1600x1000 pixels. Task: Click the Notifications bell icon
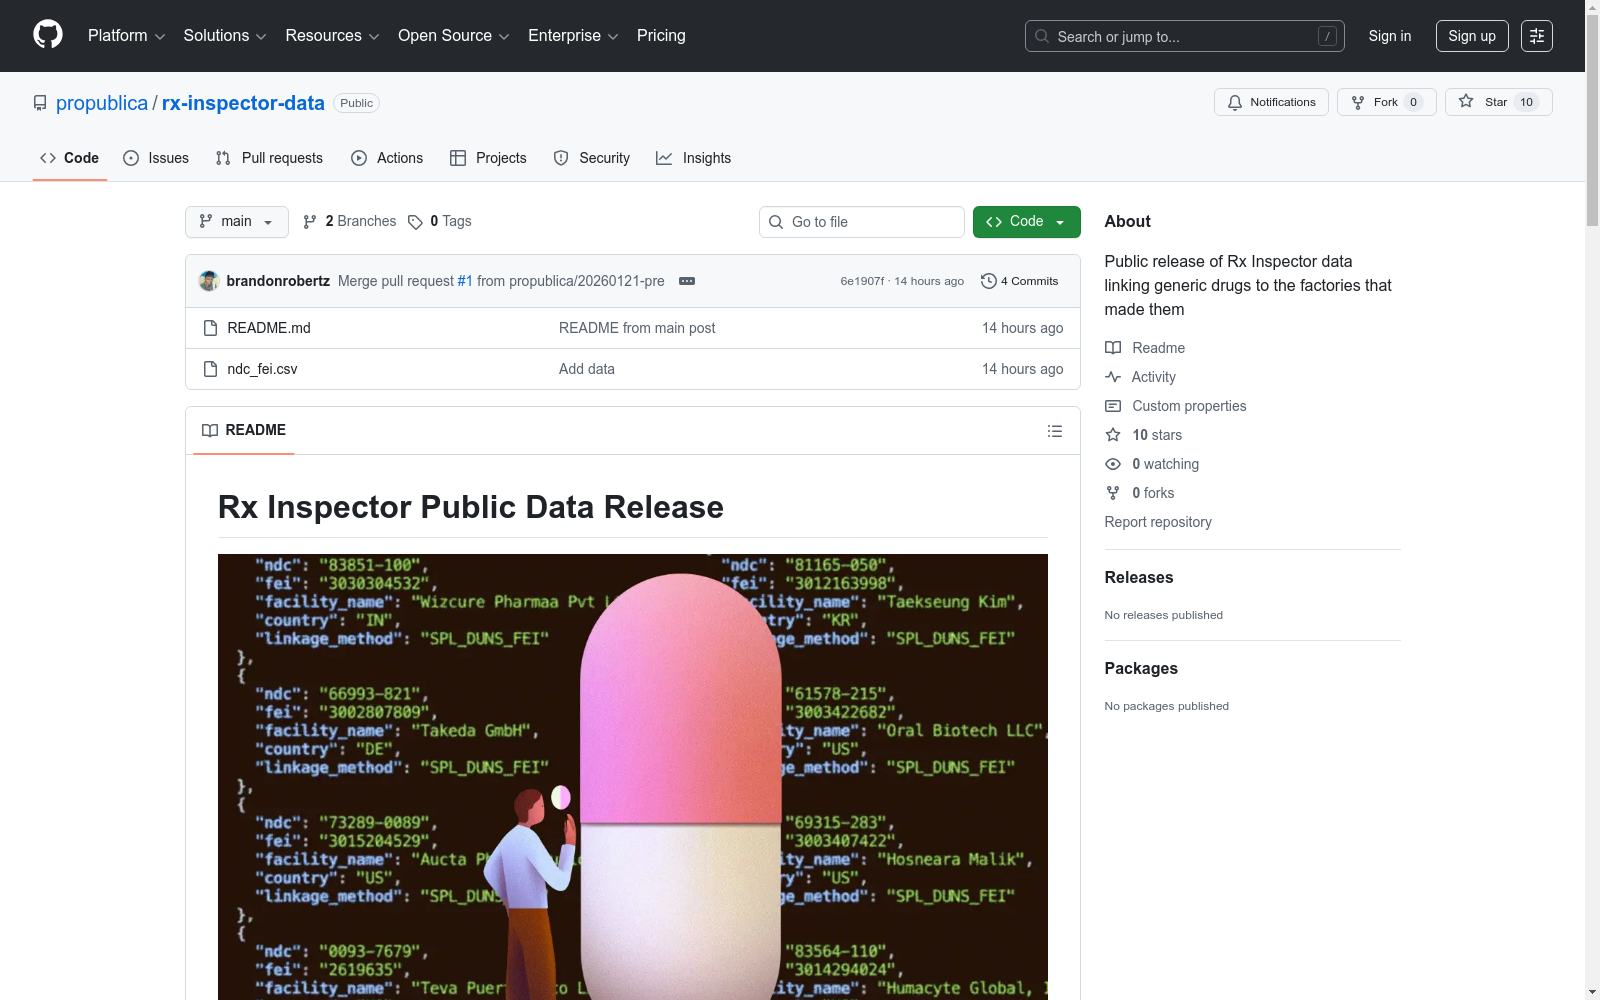click(1235, 102)
